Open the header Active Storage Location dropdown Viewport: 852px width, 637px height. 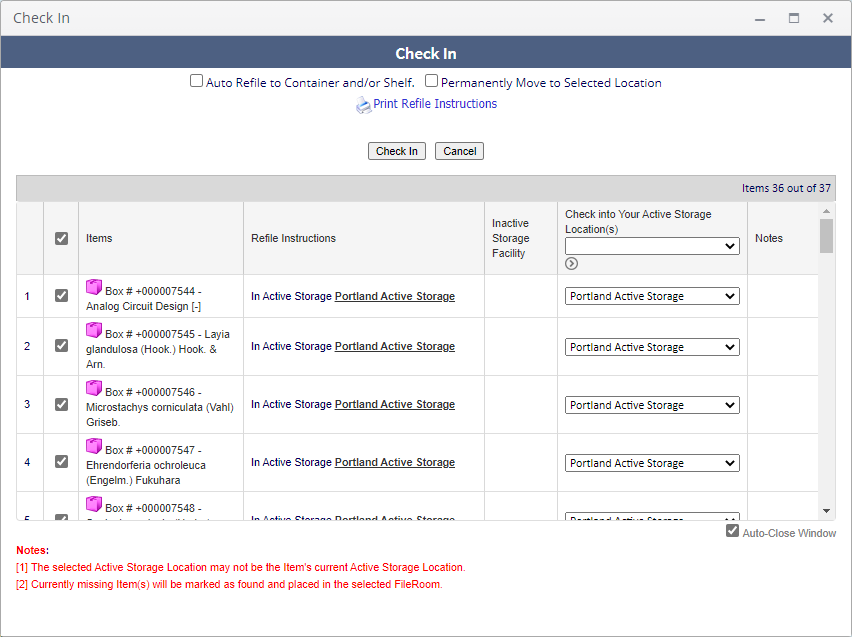652,246
